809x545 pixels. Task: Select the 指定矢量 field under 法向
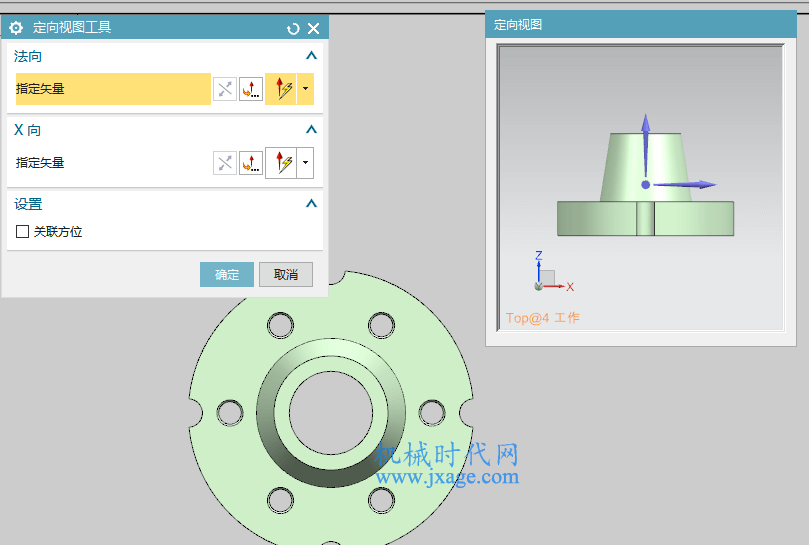point(113,89)
